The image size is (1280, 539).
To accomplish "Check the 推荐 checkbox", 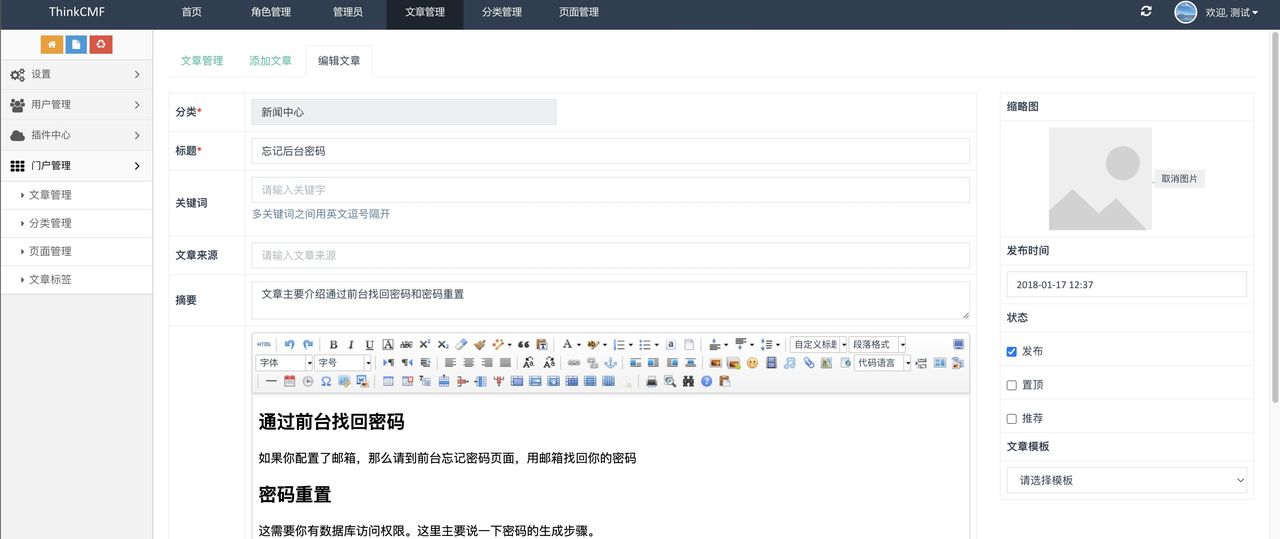I will [x=1012, y=419].
